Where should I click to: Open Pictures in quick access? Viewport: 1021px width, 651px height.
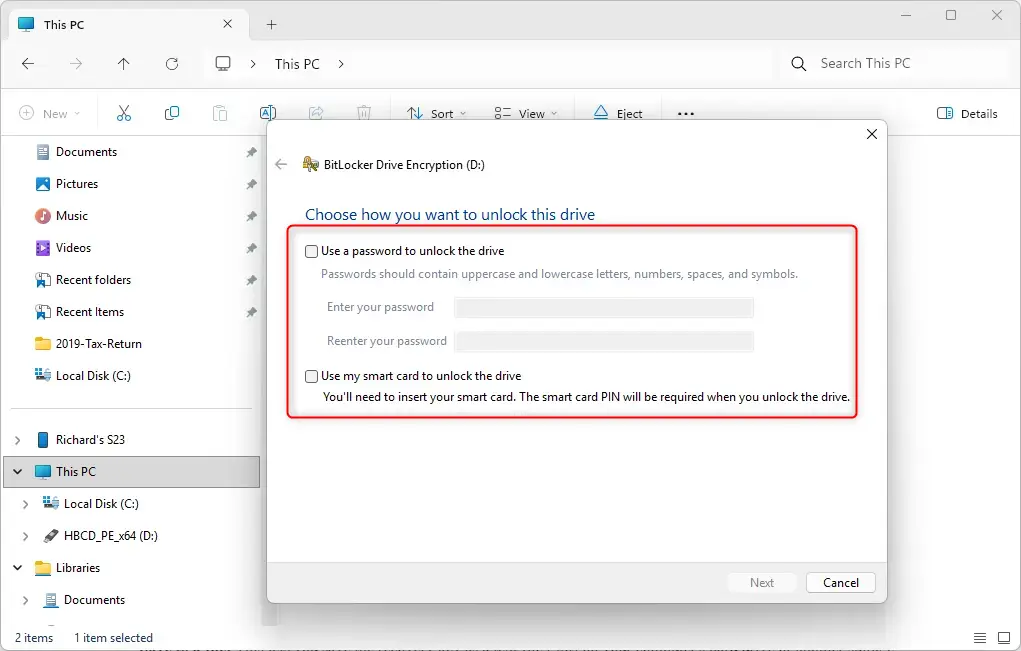[76, 184]
